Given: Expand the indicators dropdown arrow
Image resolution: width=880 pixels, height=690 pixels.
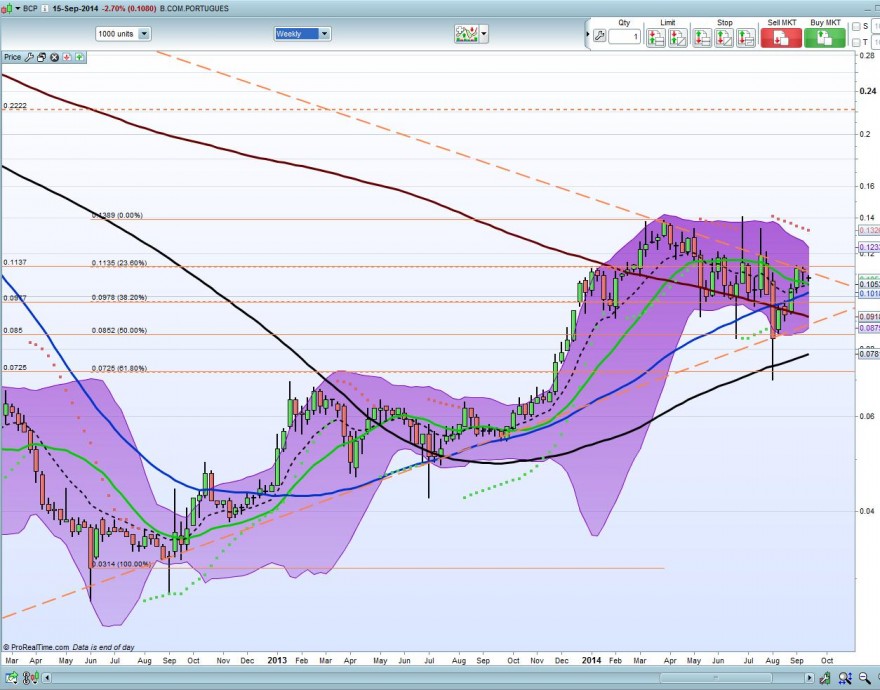Looking at the screenshot, I should (x=484, y=34).
